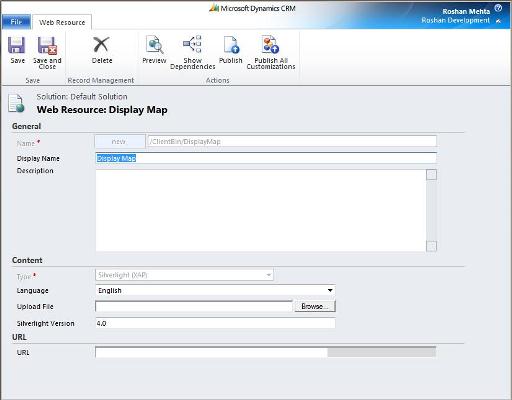Click the 'new' prefix box

click(120, 141)
